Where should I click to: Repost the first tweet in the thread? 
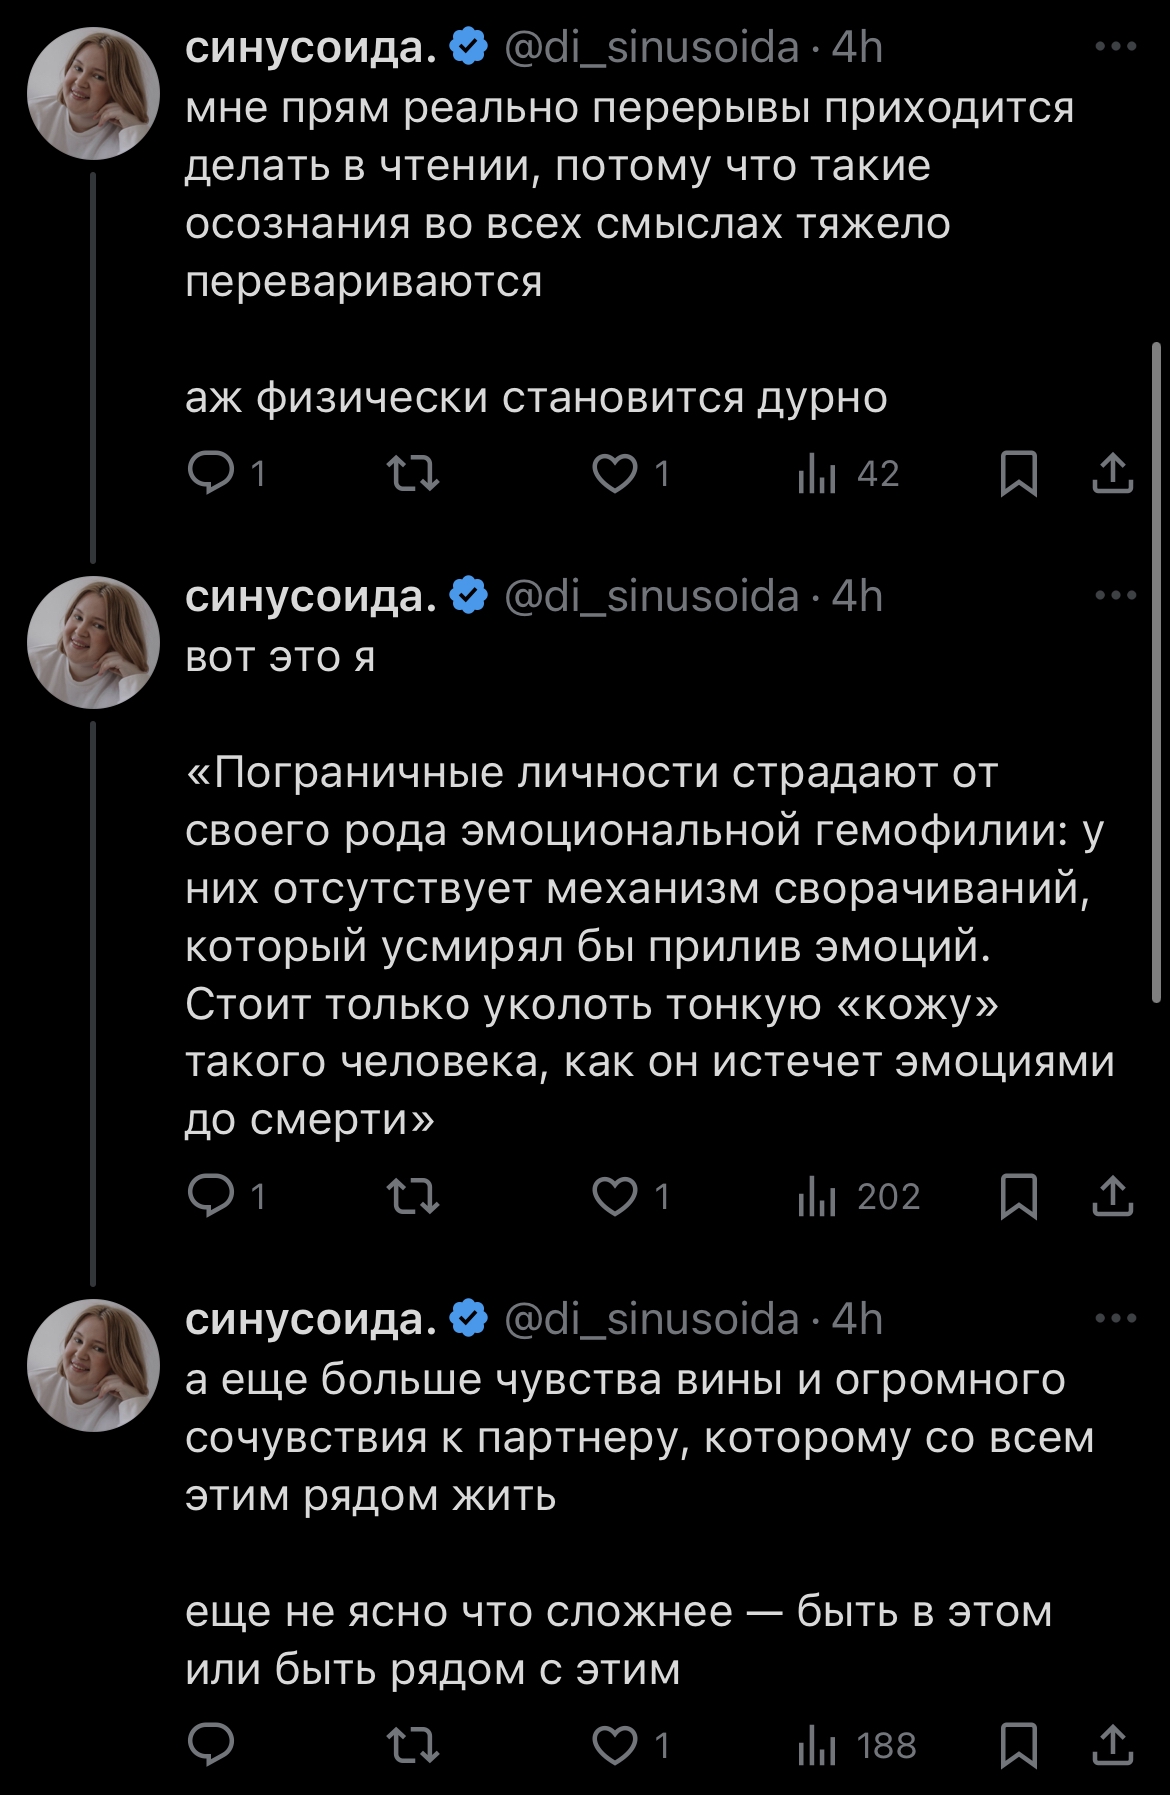[x=413, y=473]
